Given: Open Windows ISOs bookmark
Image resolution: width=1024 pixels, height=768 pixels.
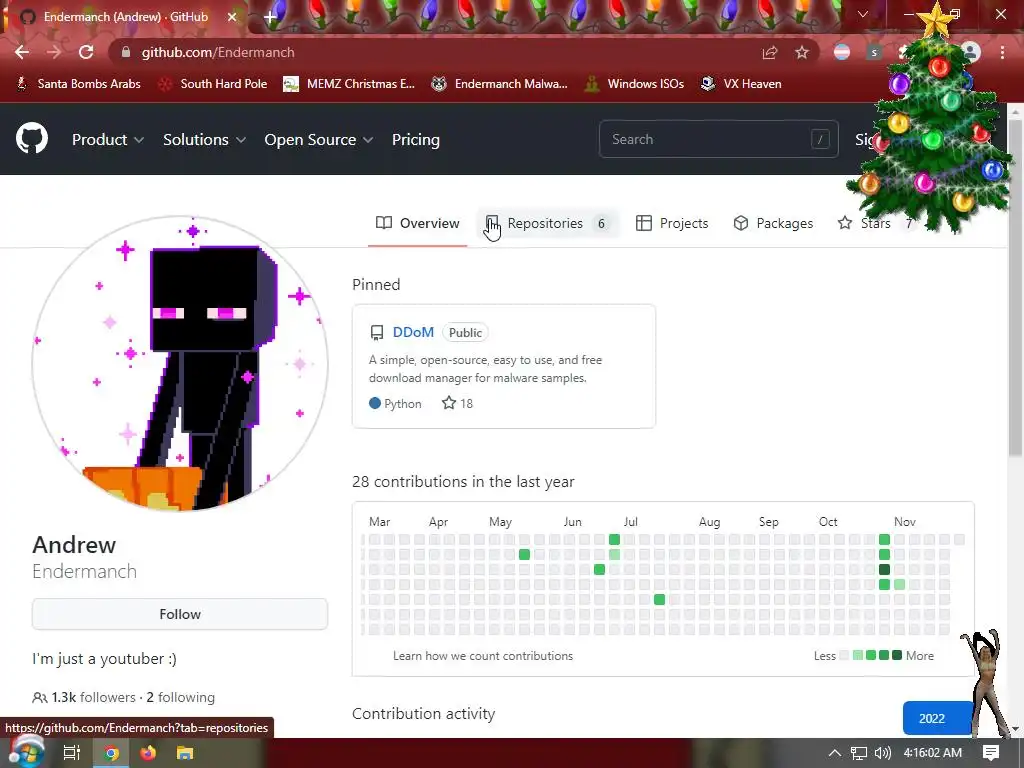Looking at the screenshot, I should (x=635, y=84).
